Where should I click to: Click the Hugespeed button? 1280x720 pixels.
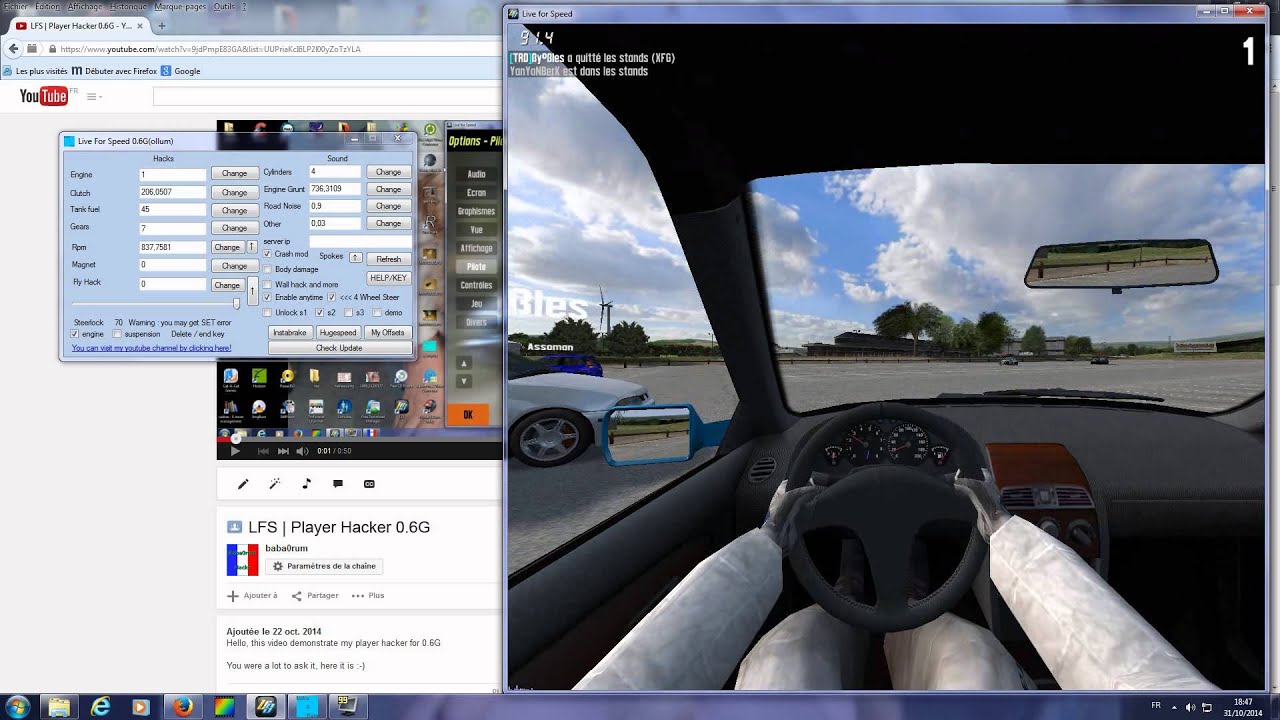pyautogui.click(x=337, y=333)
